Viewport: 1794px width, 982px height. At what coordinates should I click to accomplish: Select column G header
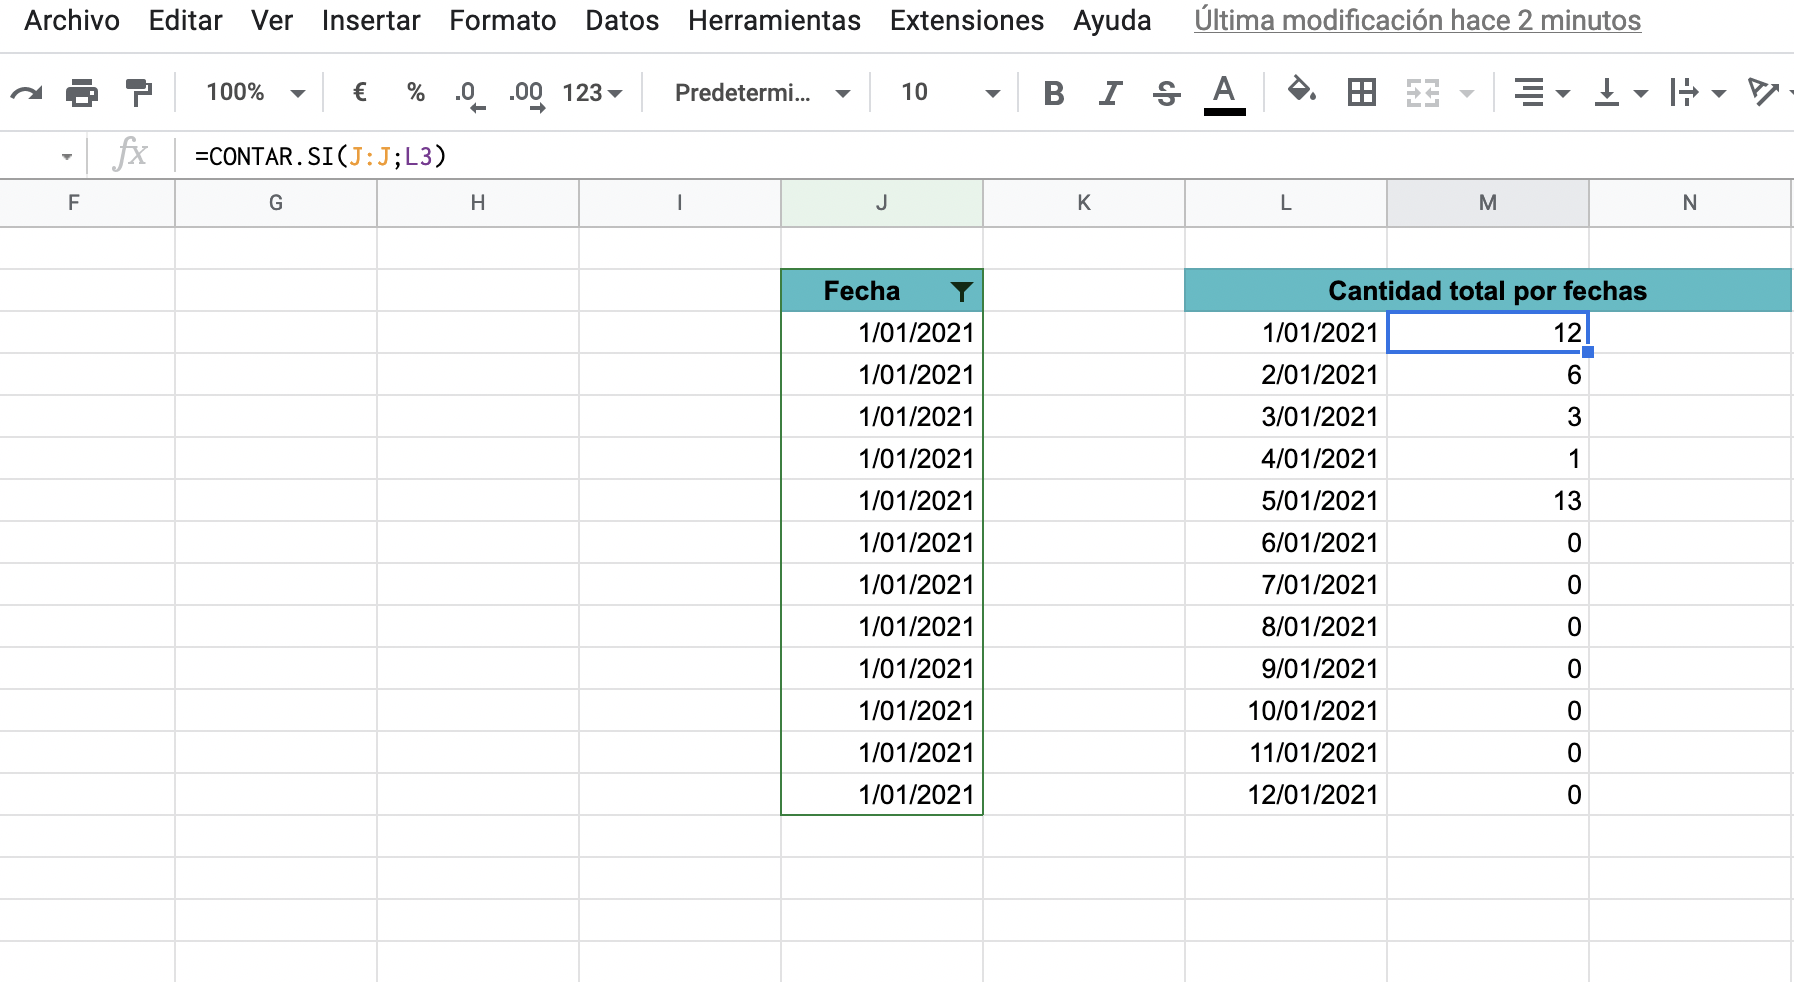coord(276,203)
